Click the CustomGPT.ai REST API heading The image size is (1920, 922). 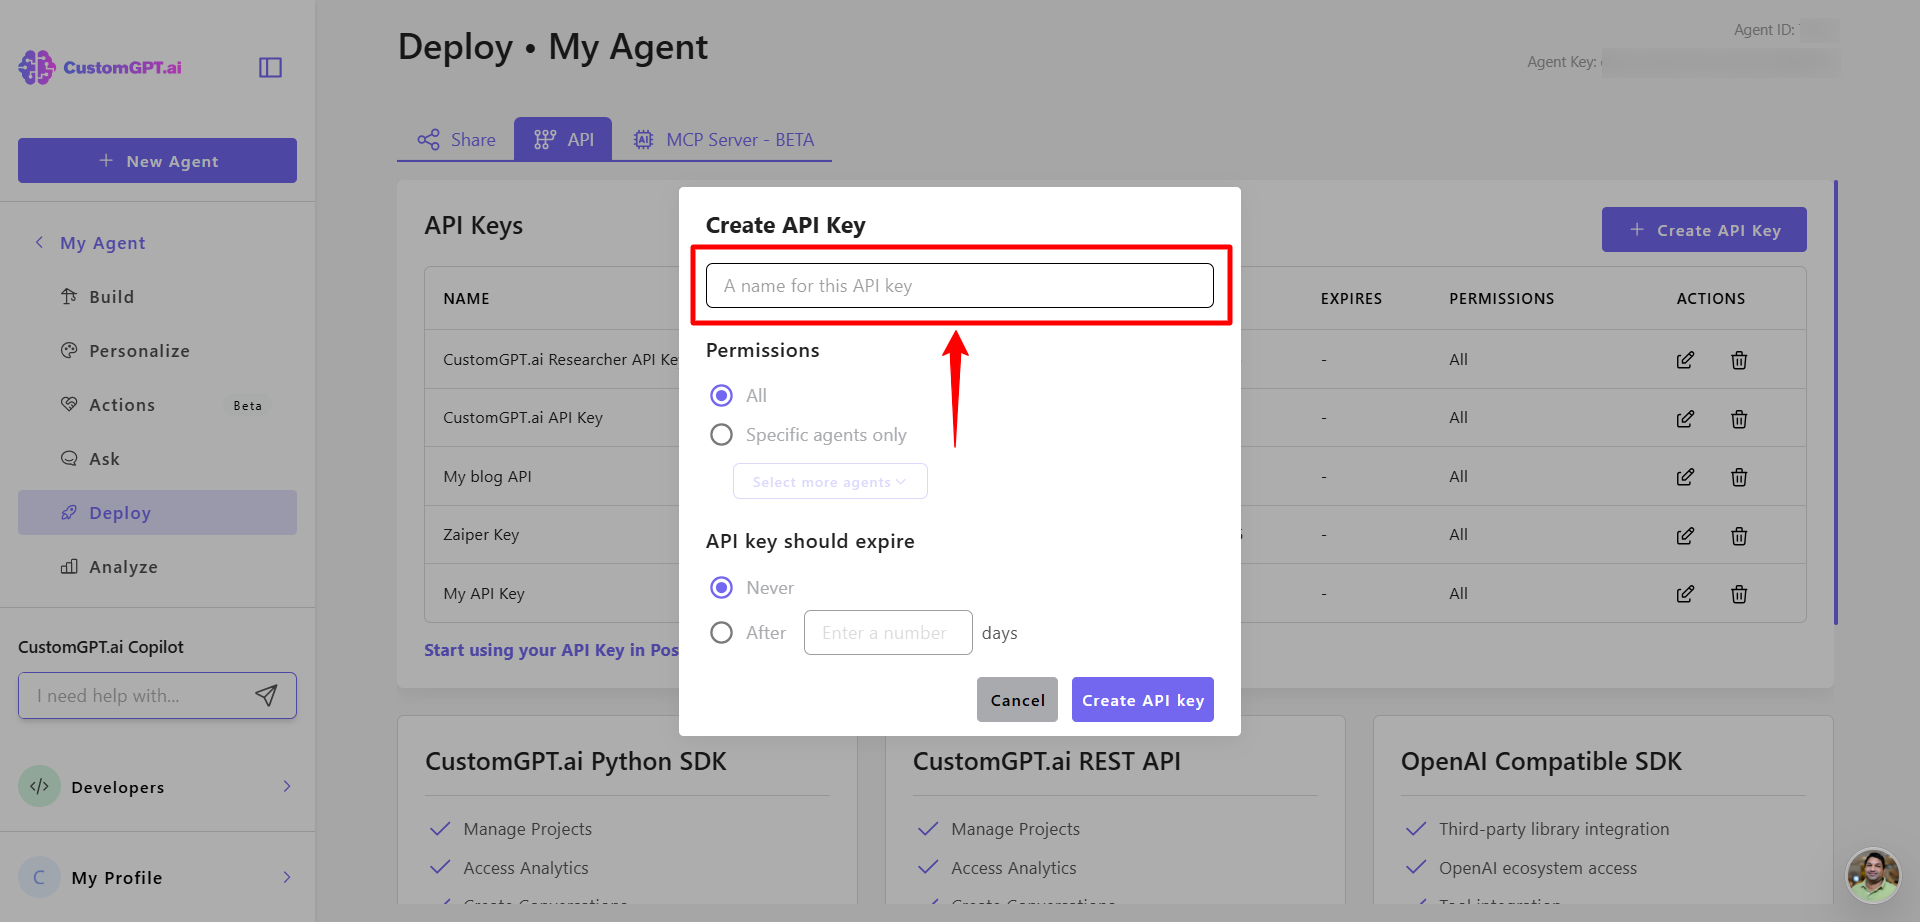(x=1047, y=762)
